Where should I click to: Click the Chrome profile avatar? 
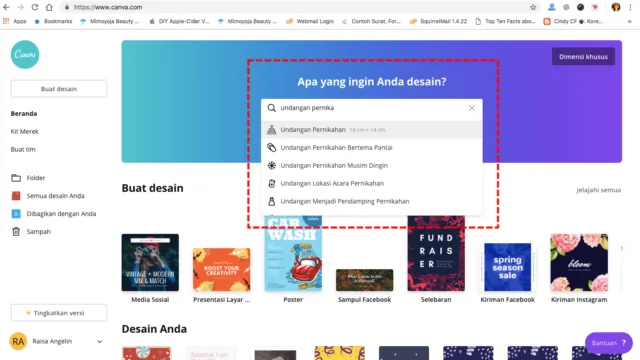[x=616, y=7]
